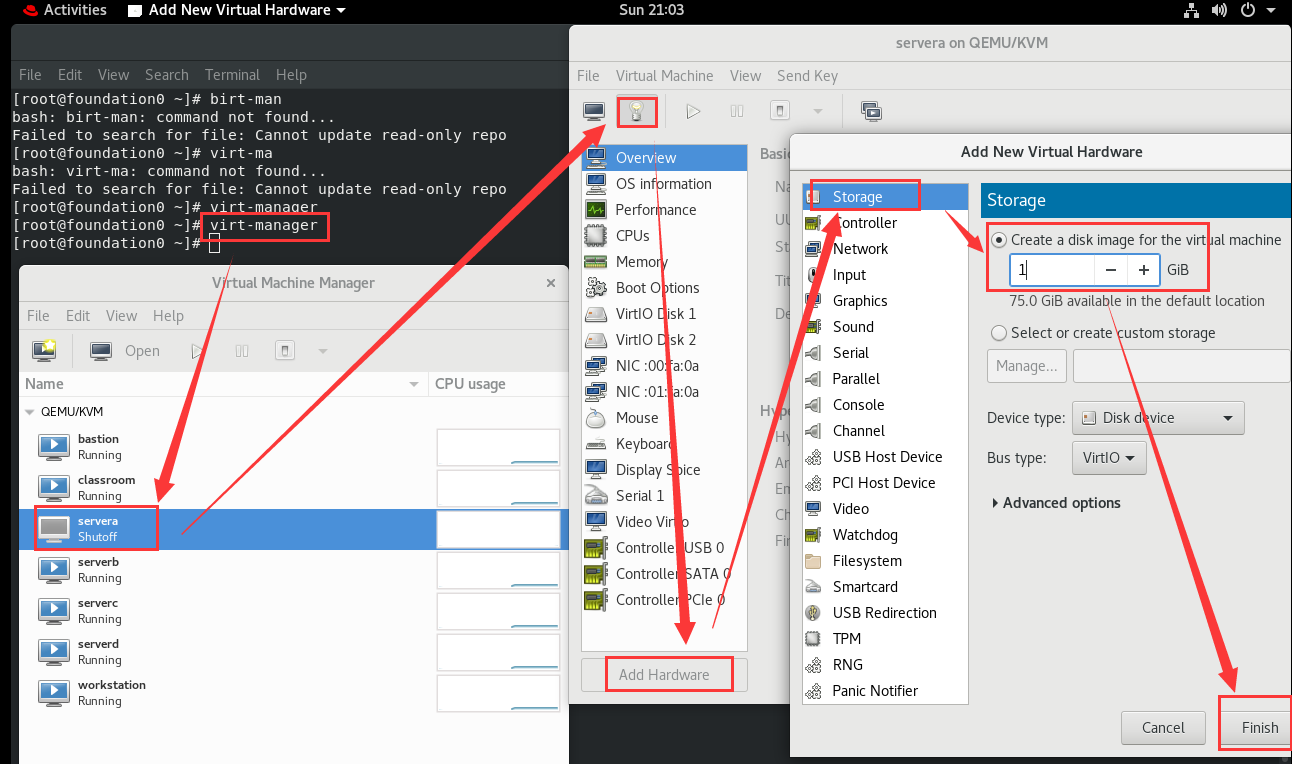Select the USB Host Device hardware type icon

coord(814,457)
